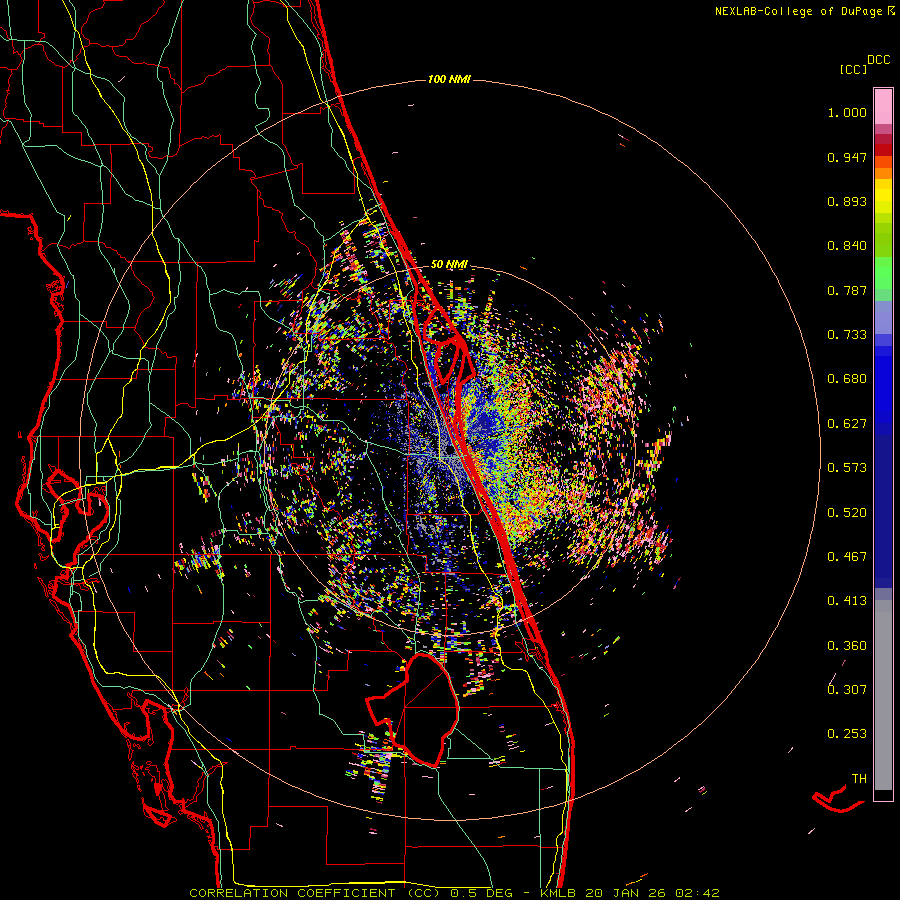
Task: Select the 0.413 scale value
Action: pyautogui.click(x=847, y=601)
